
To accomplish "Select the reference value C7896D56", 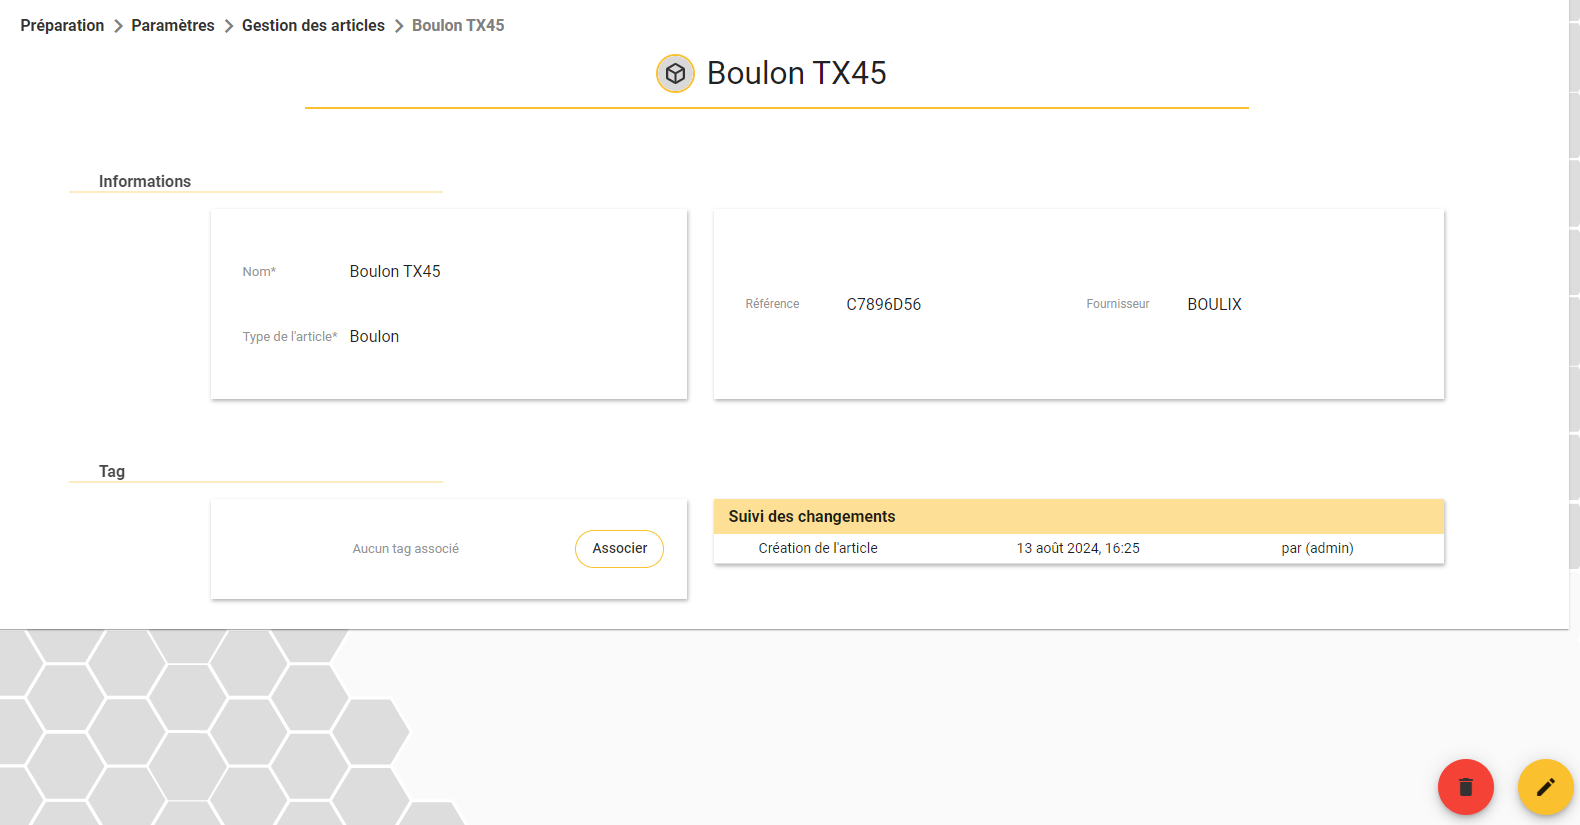I will (x=883, y=304).
